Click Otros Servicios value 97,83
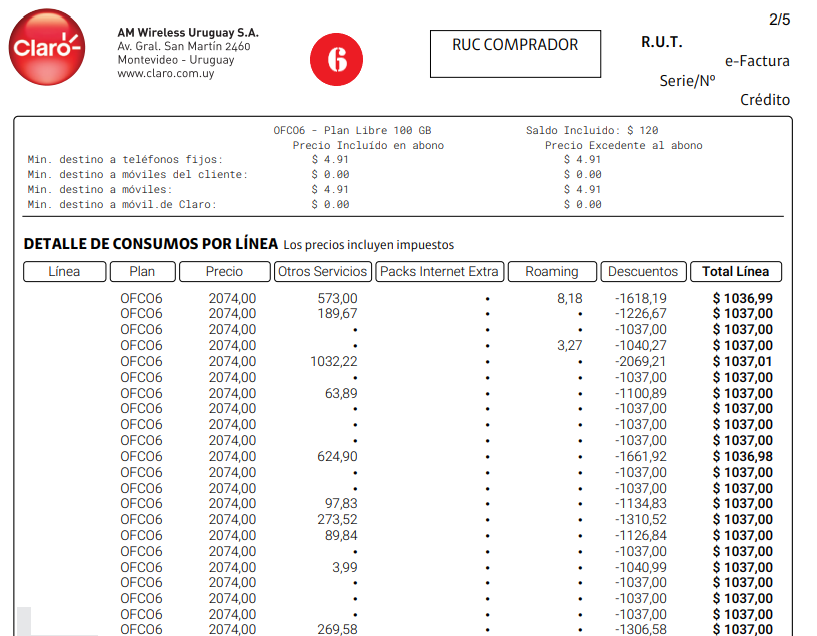Viewport: 817px width, 636px height. pyautogui.click(x=341, y=504)
